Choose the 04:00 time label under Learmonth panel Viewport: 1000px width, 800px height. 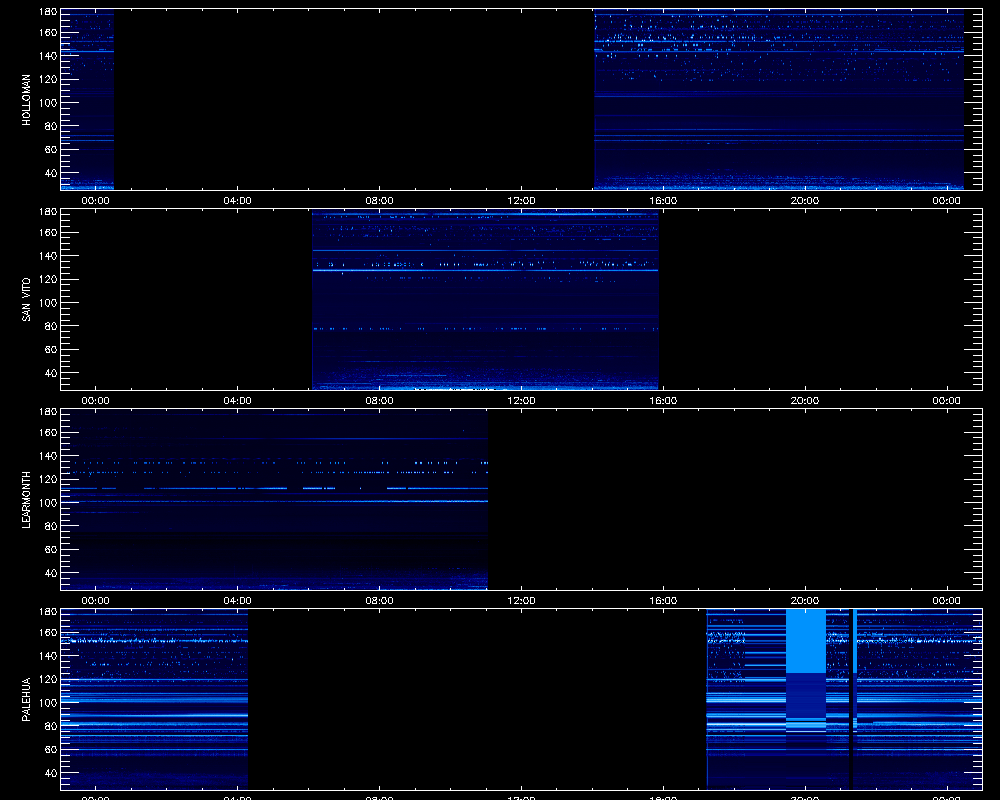click(x=237, y=600)
